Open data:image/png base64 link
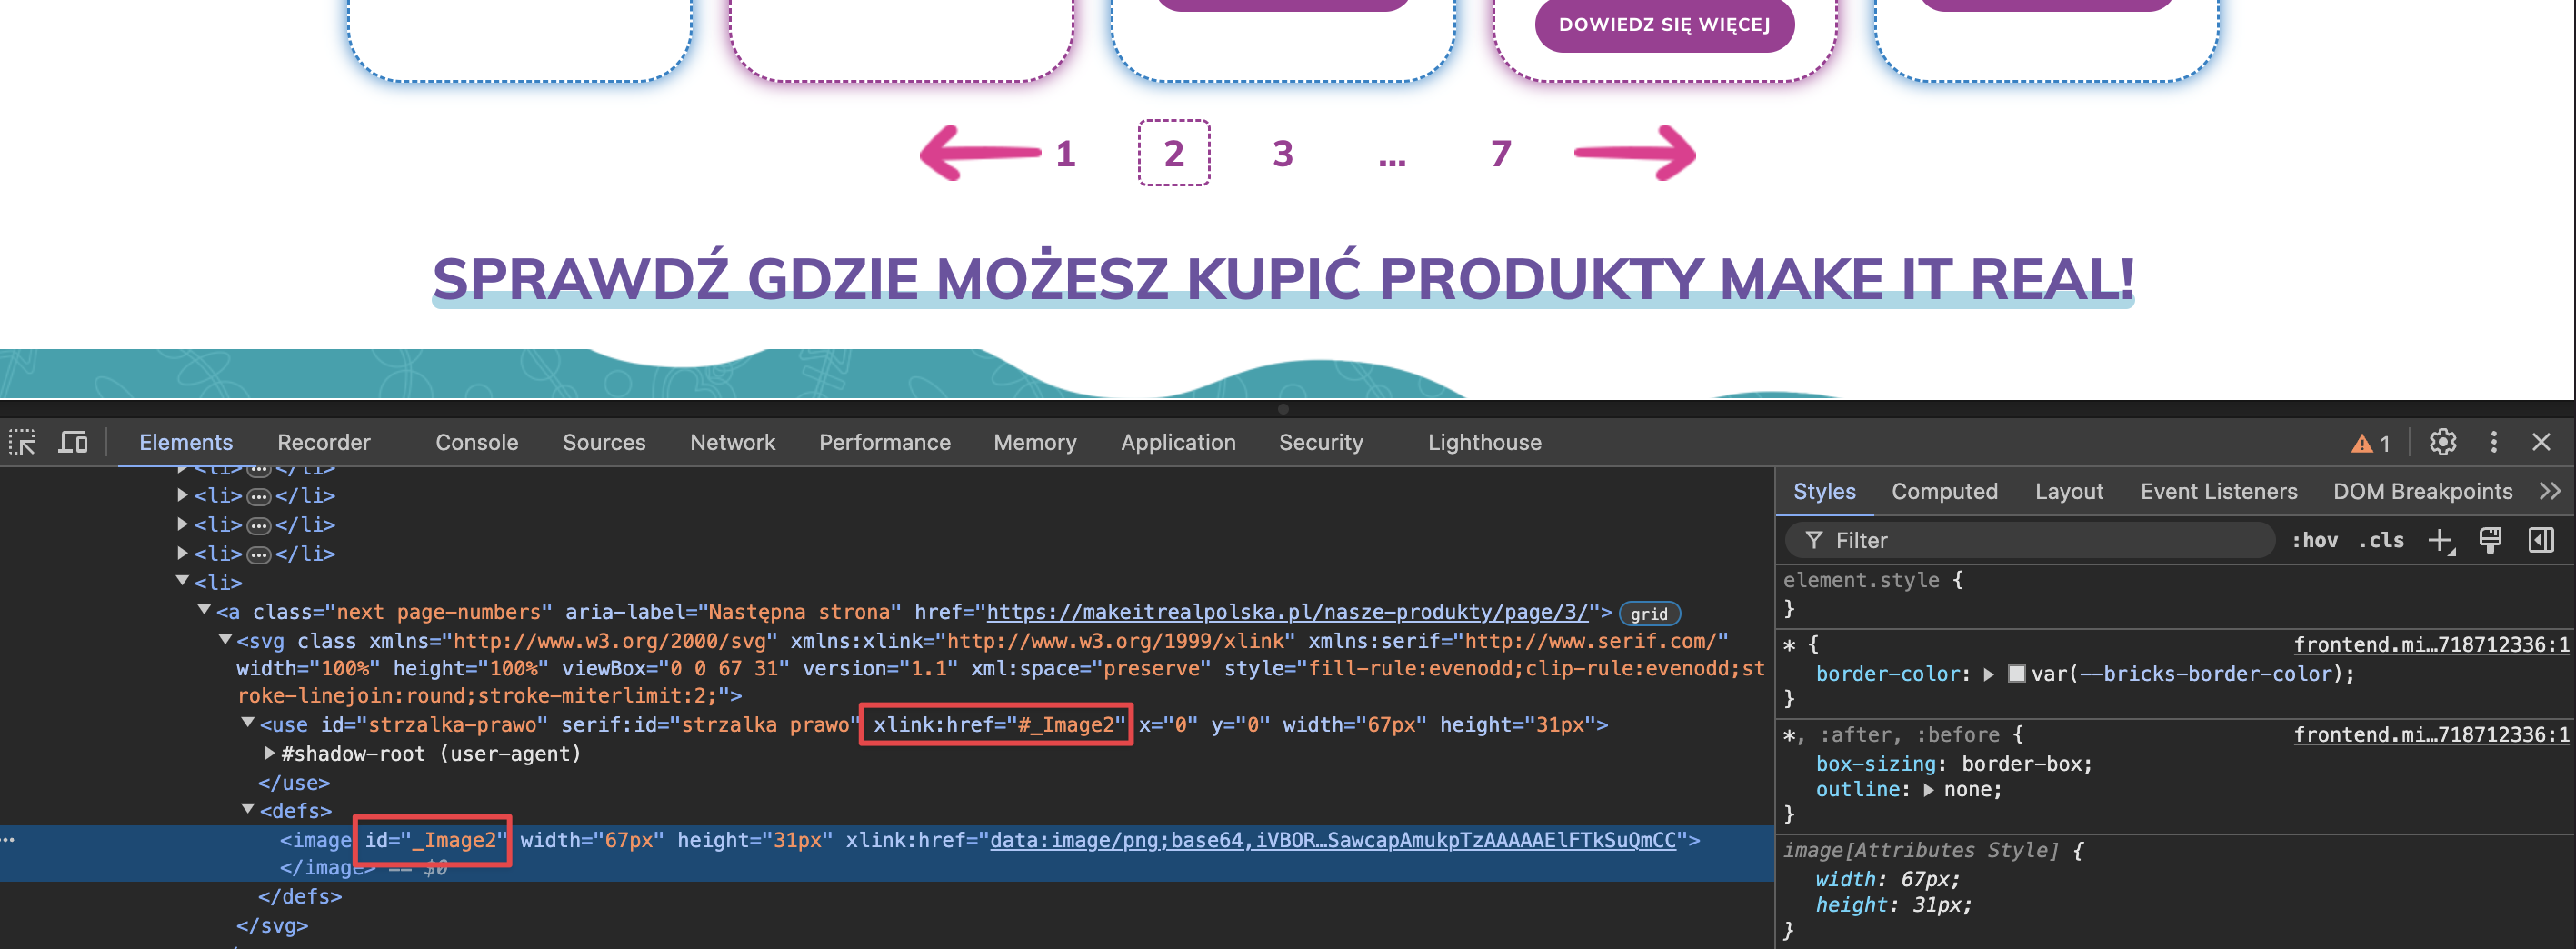This screenshot has height=949, width=2576. (1332, 840)
